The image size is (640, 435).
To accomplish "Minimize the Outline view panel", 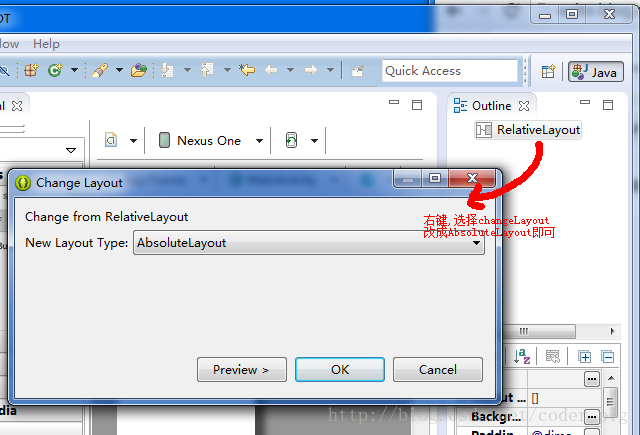I will click(x=585, y=102).
